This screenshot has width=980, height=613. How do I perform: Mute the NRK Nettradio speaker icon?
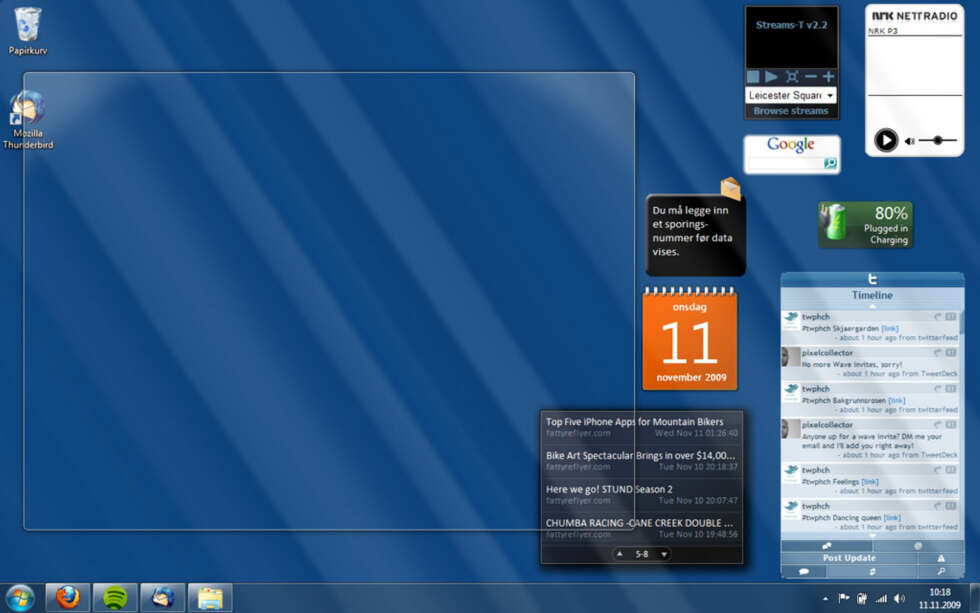click(x=909, y=141)
